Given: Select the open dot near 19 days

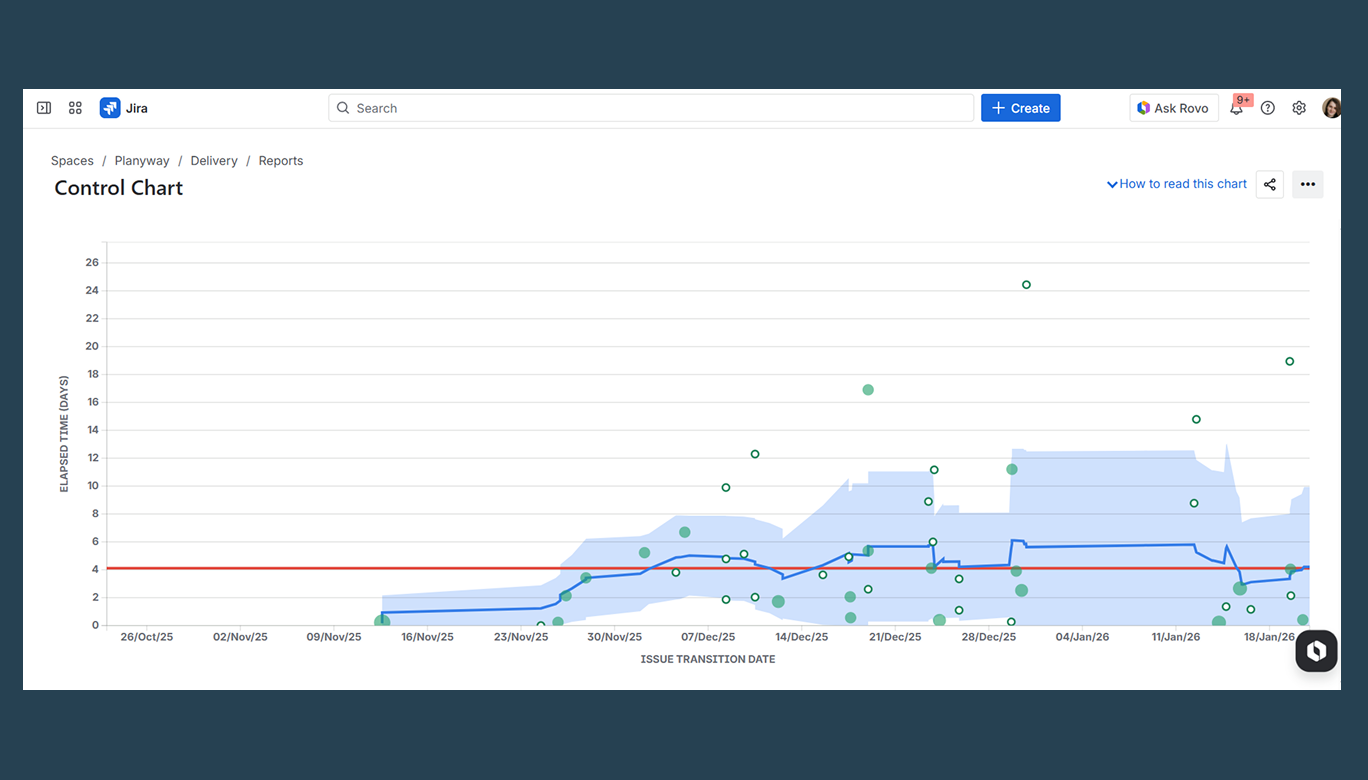Looking at the screenshot, I should coord(1290,361).
